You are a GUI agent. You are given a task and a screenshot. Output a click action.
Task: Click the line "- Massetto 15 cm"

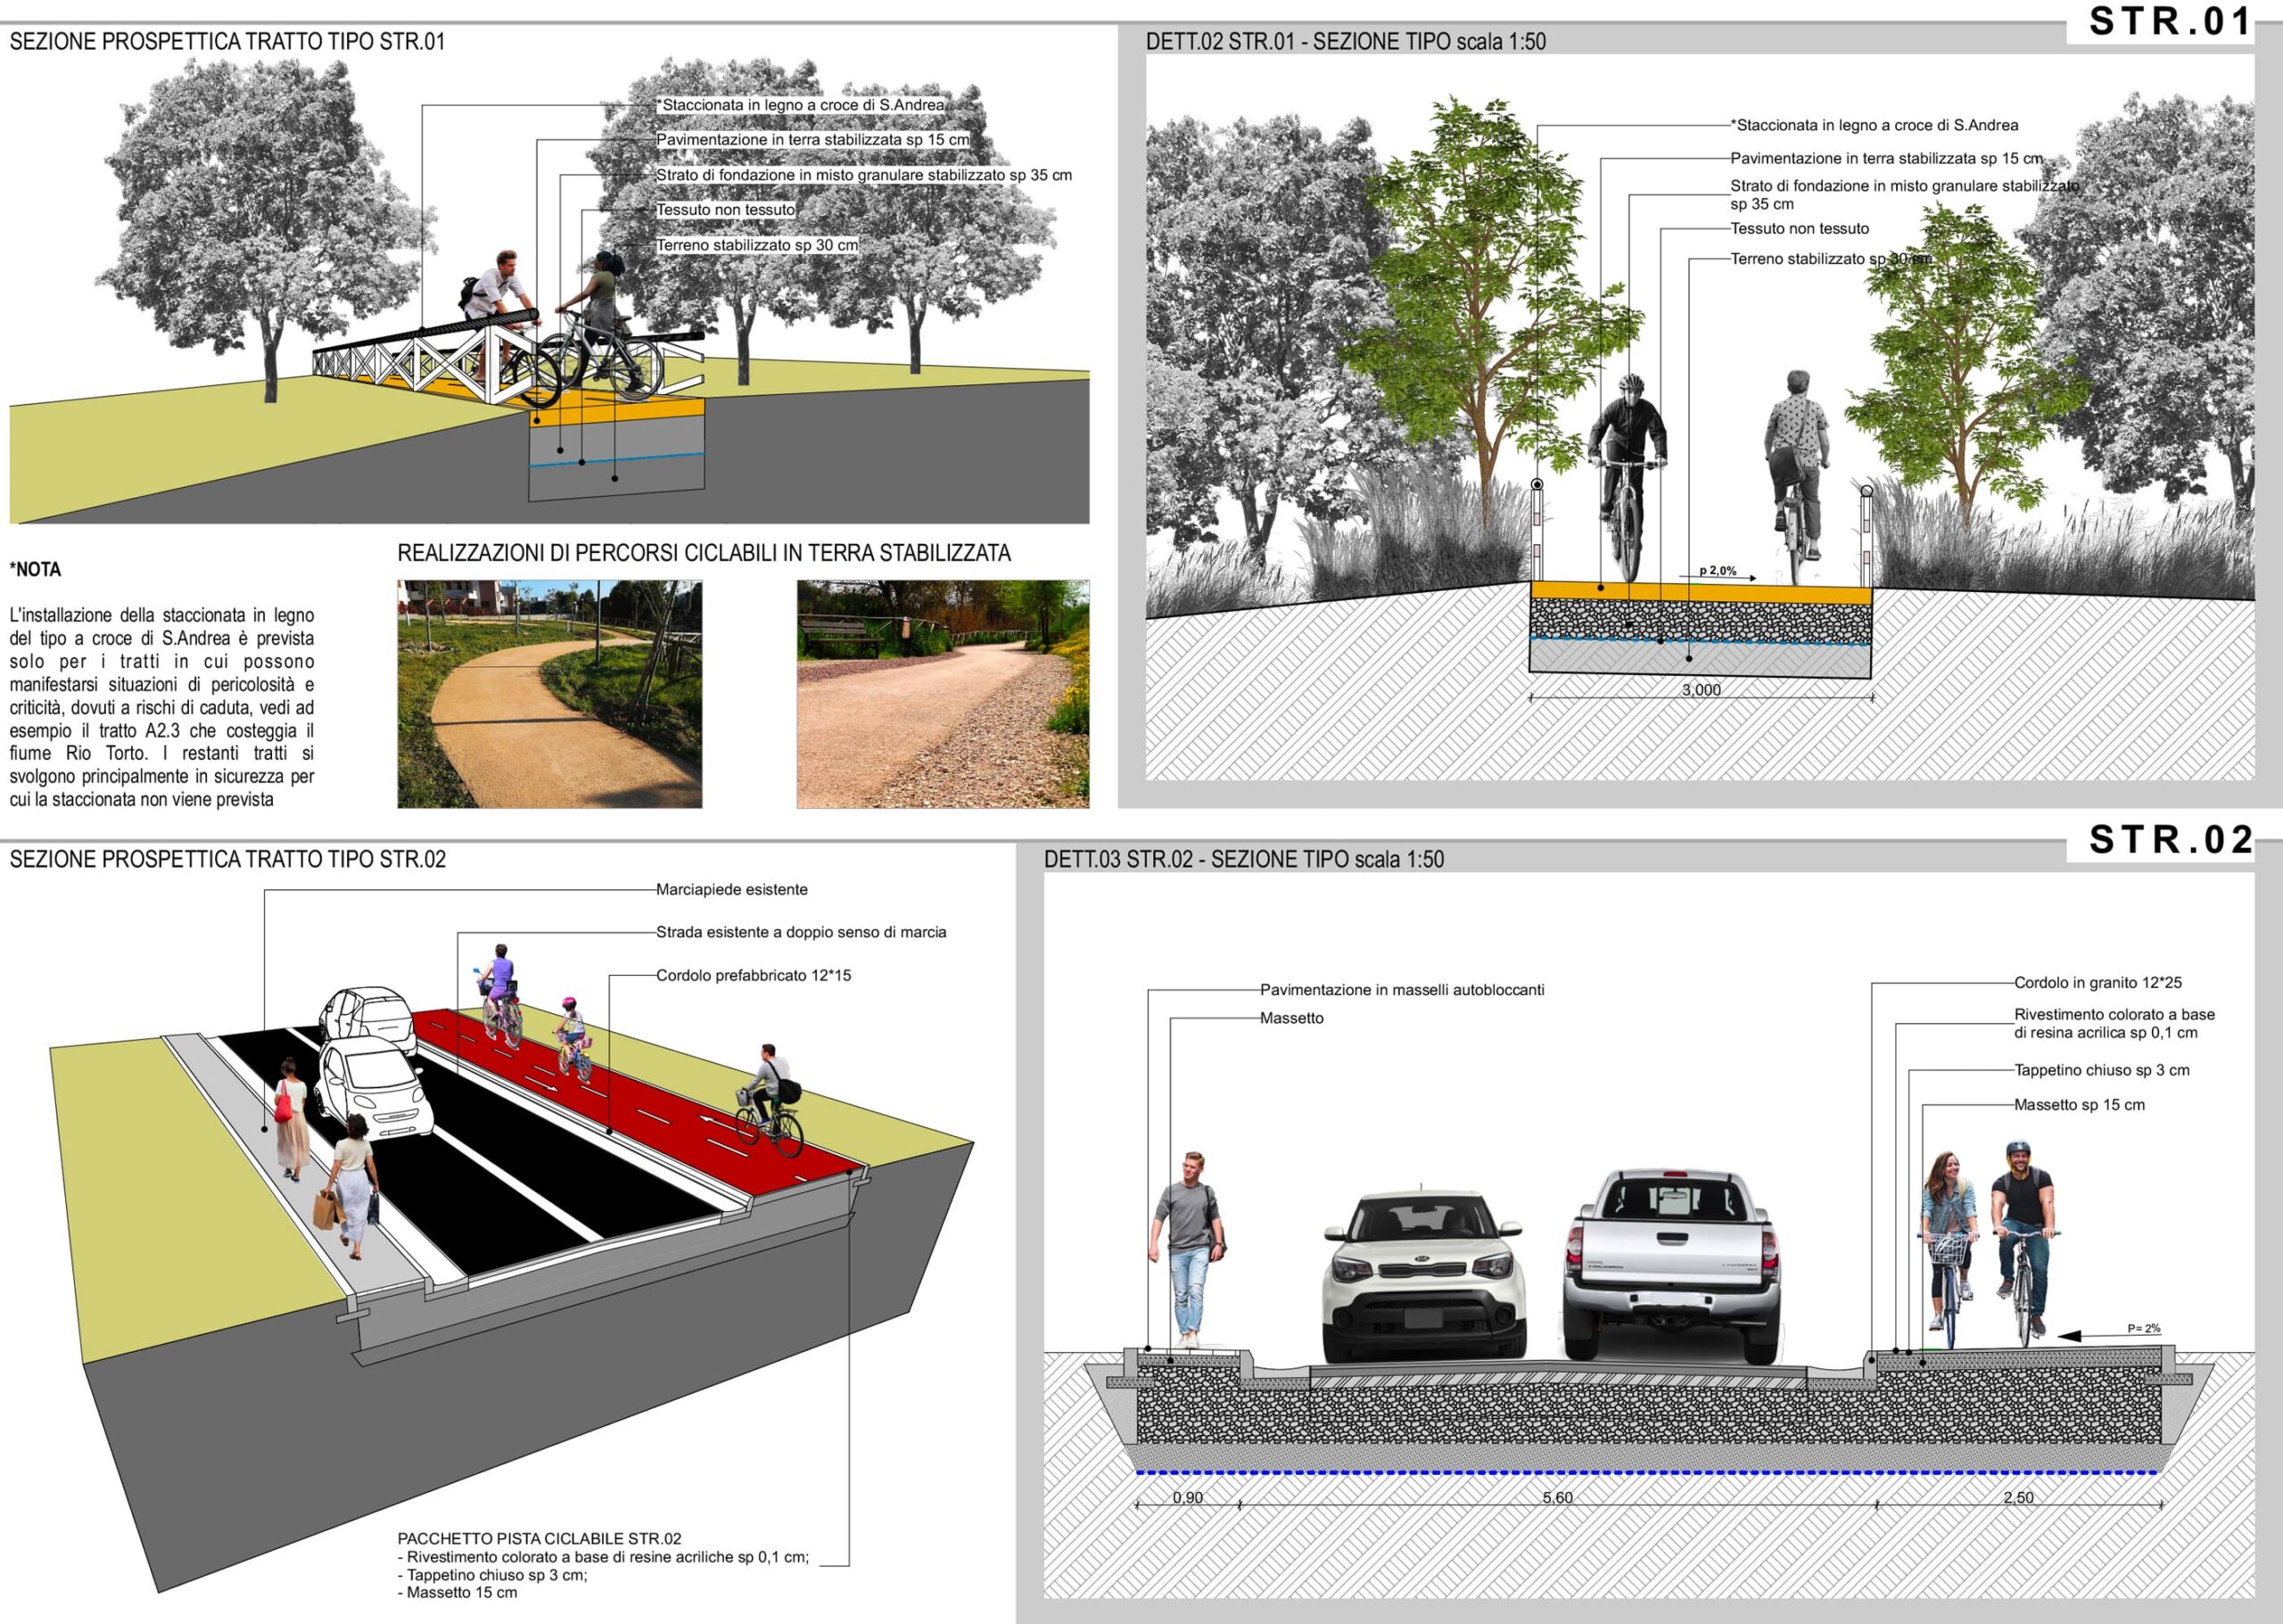pyautogui.click(x=458, y=1593)
